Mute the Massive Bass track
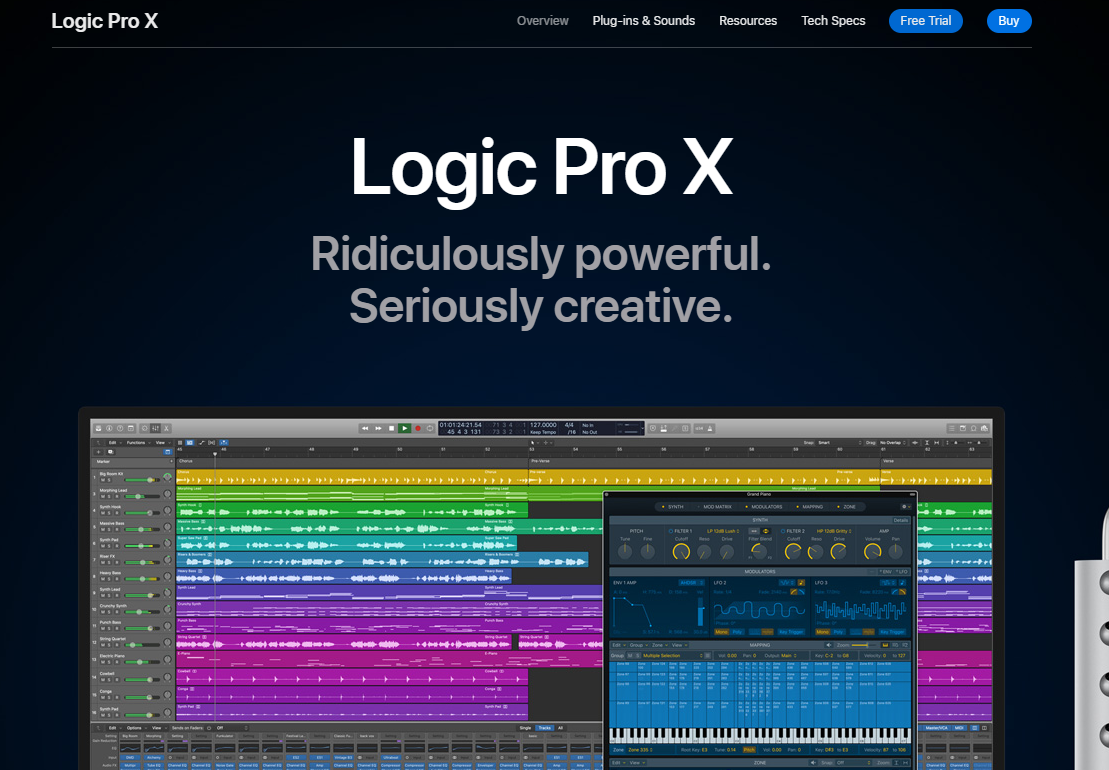1109x770 pixels. [x=103, y=530]
